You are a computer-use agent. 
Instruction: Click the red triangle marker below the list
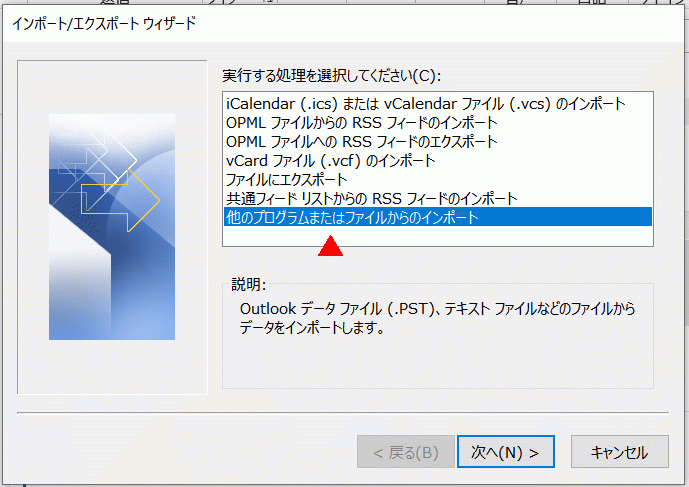click(330, 246)
